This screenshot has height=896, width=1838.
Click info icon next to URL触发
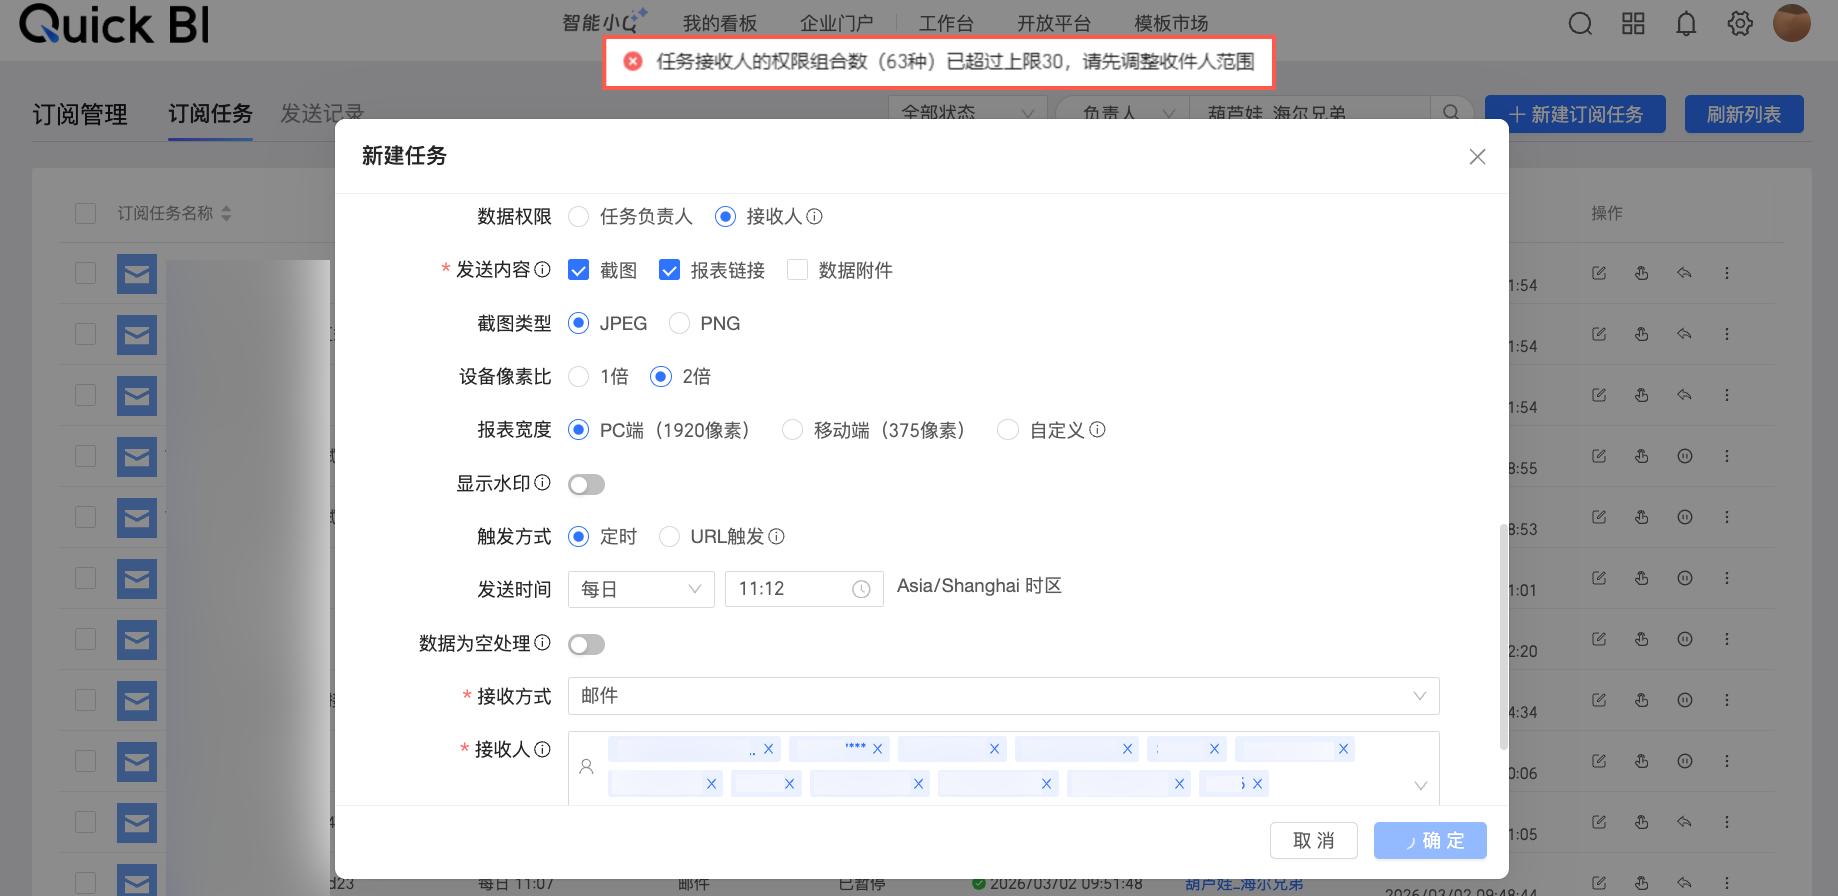[x=776, y=536]
